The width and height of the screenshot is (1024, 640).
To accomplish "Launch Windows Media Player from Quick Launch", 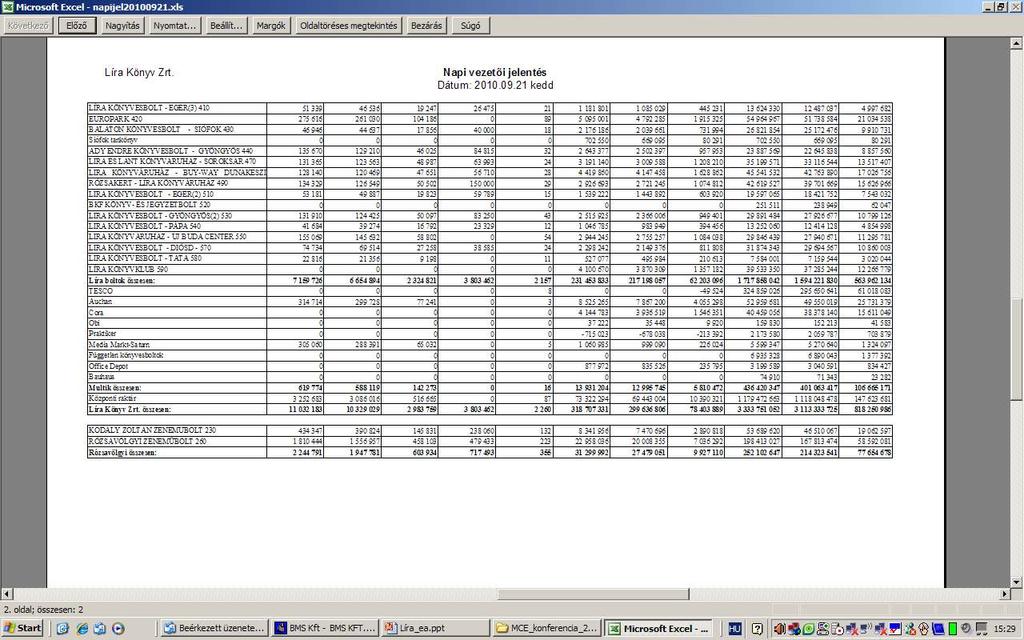I will (x=118, y=628).
